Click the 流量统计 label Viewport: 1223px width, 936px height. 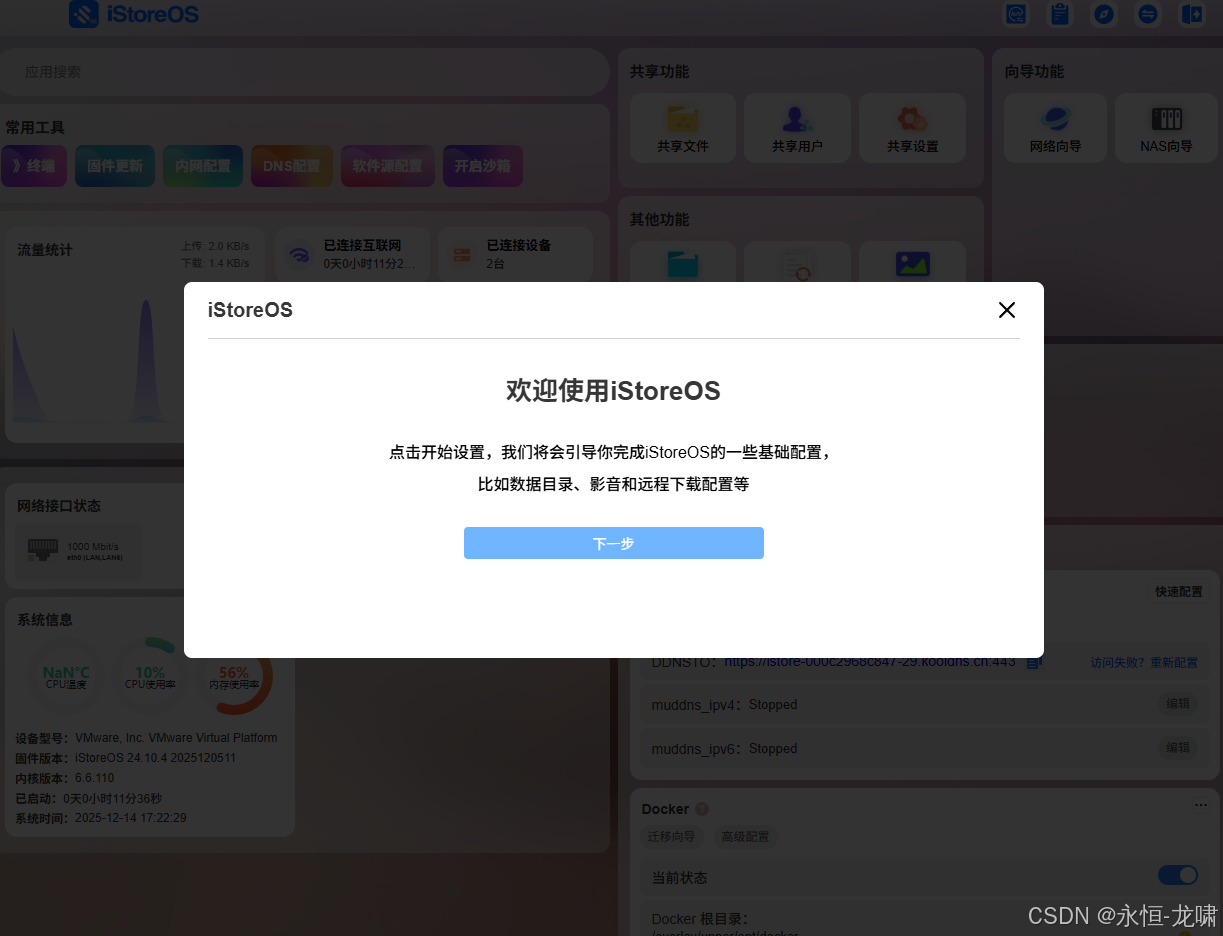(x=44, y=250)
